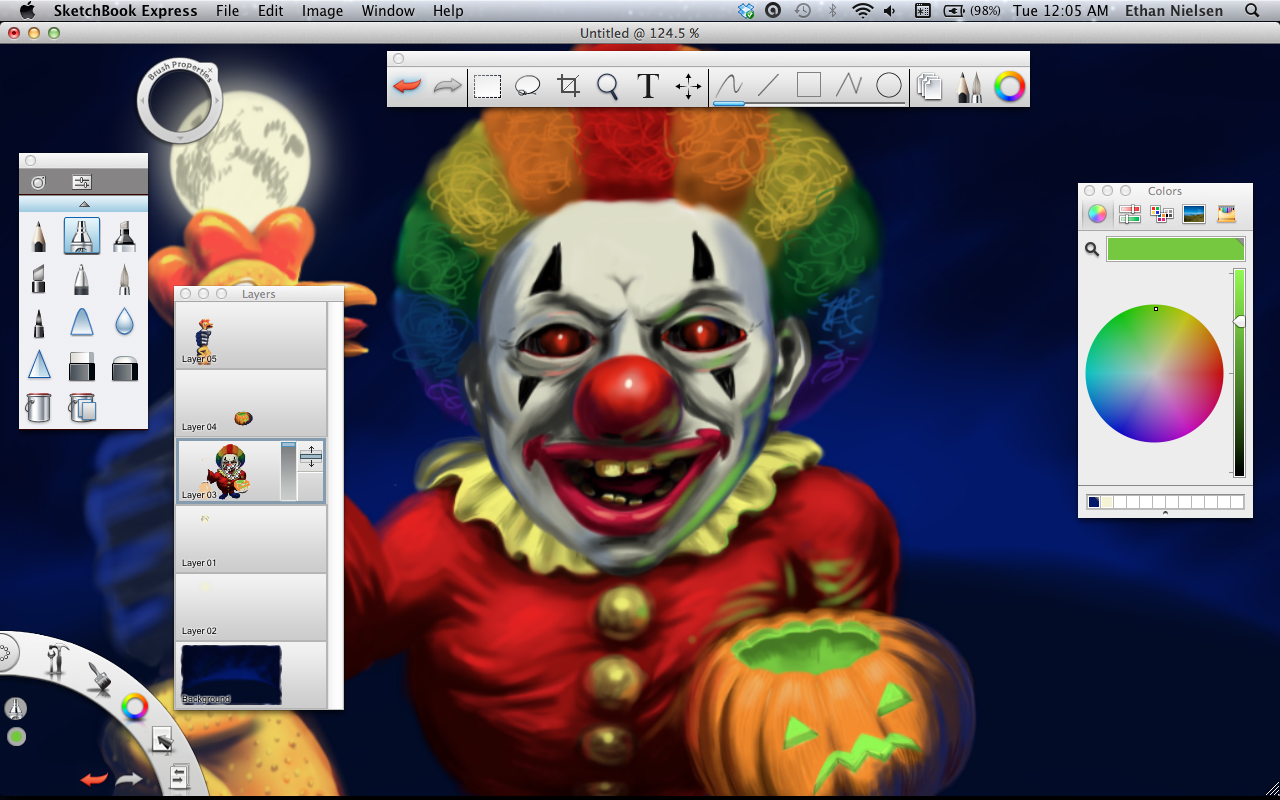Select the rectangular marquee selection tool
Image resolution: width=1280 pixels, height=800 pixels.
click(x=487, y=86)
